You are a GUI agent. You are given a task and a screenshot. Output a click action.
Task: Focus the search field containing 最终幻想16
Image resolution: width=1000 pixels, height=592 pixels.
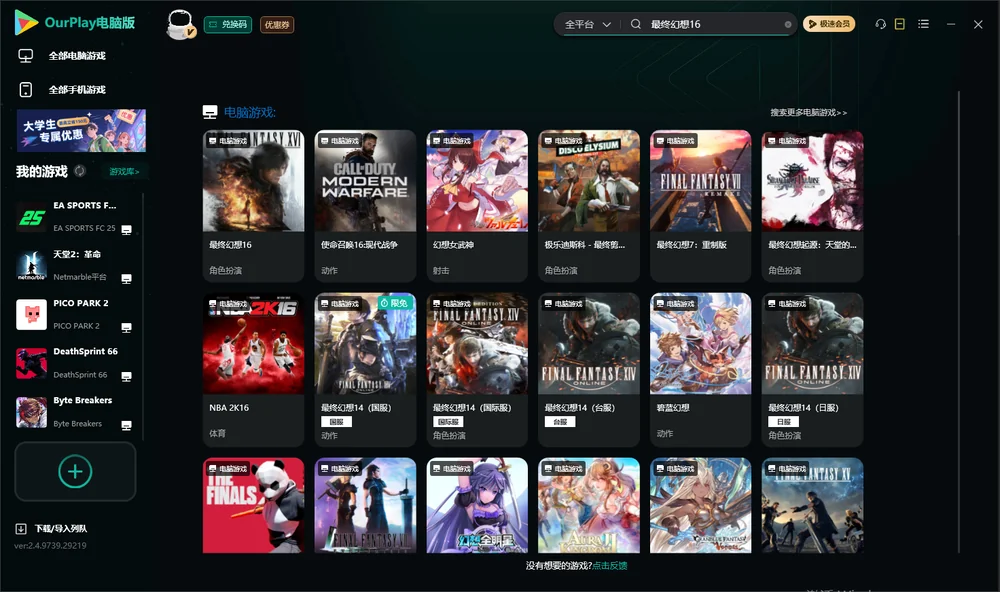[x=714, y=24]
